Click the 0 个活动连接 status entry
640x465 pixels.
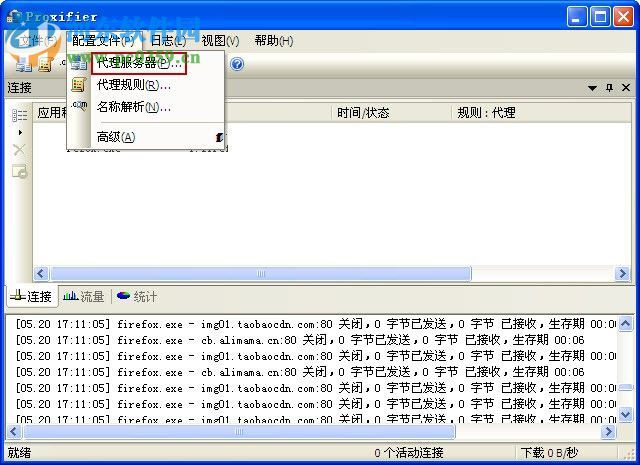tap(409, 452)
